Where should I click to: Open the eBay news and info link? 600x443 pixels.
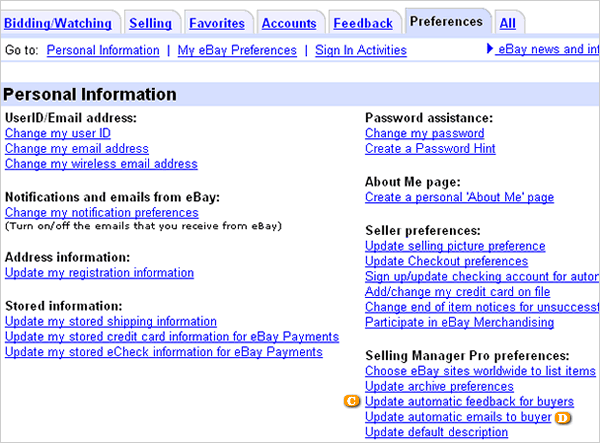[x=549, y=49]
